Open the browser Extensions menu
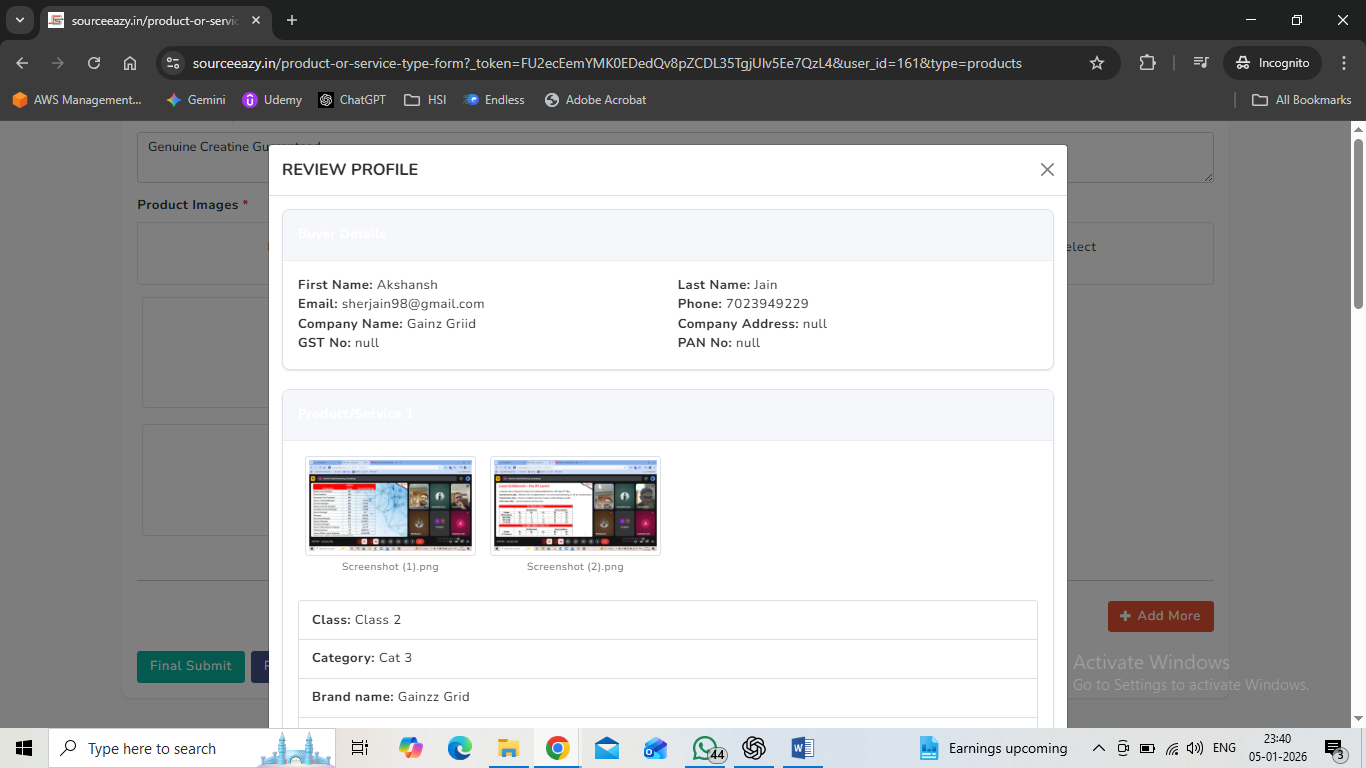The image size is (1366, 768). 1147,63
